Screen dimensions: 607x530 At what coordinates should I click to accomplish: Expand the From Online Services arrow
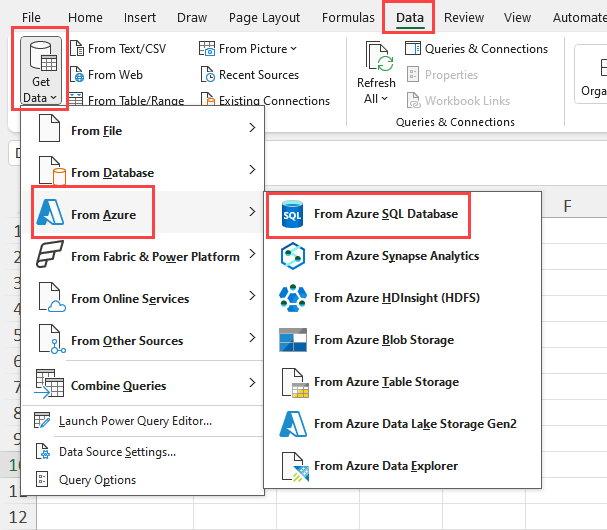pyautogui.click(x=252, y=296)
